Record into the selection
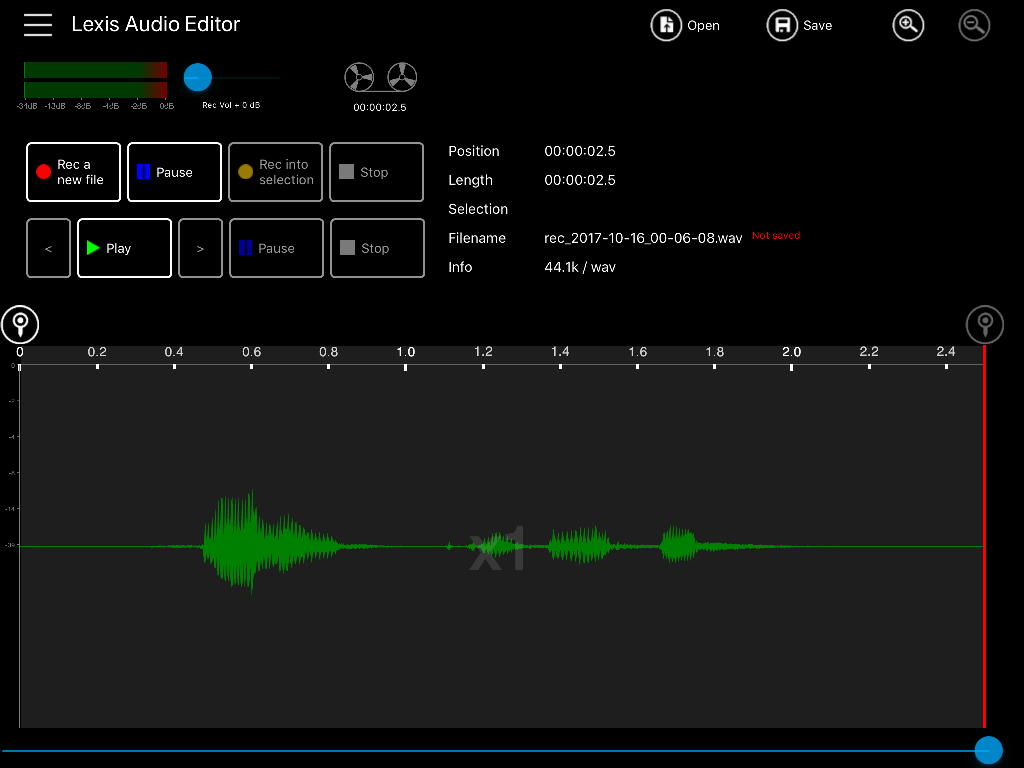 pos(276,172)
